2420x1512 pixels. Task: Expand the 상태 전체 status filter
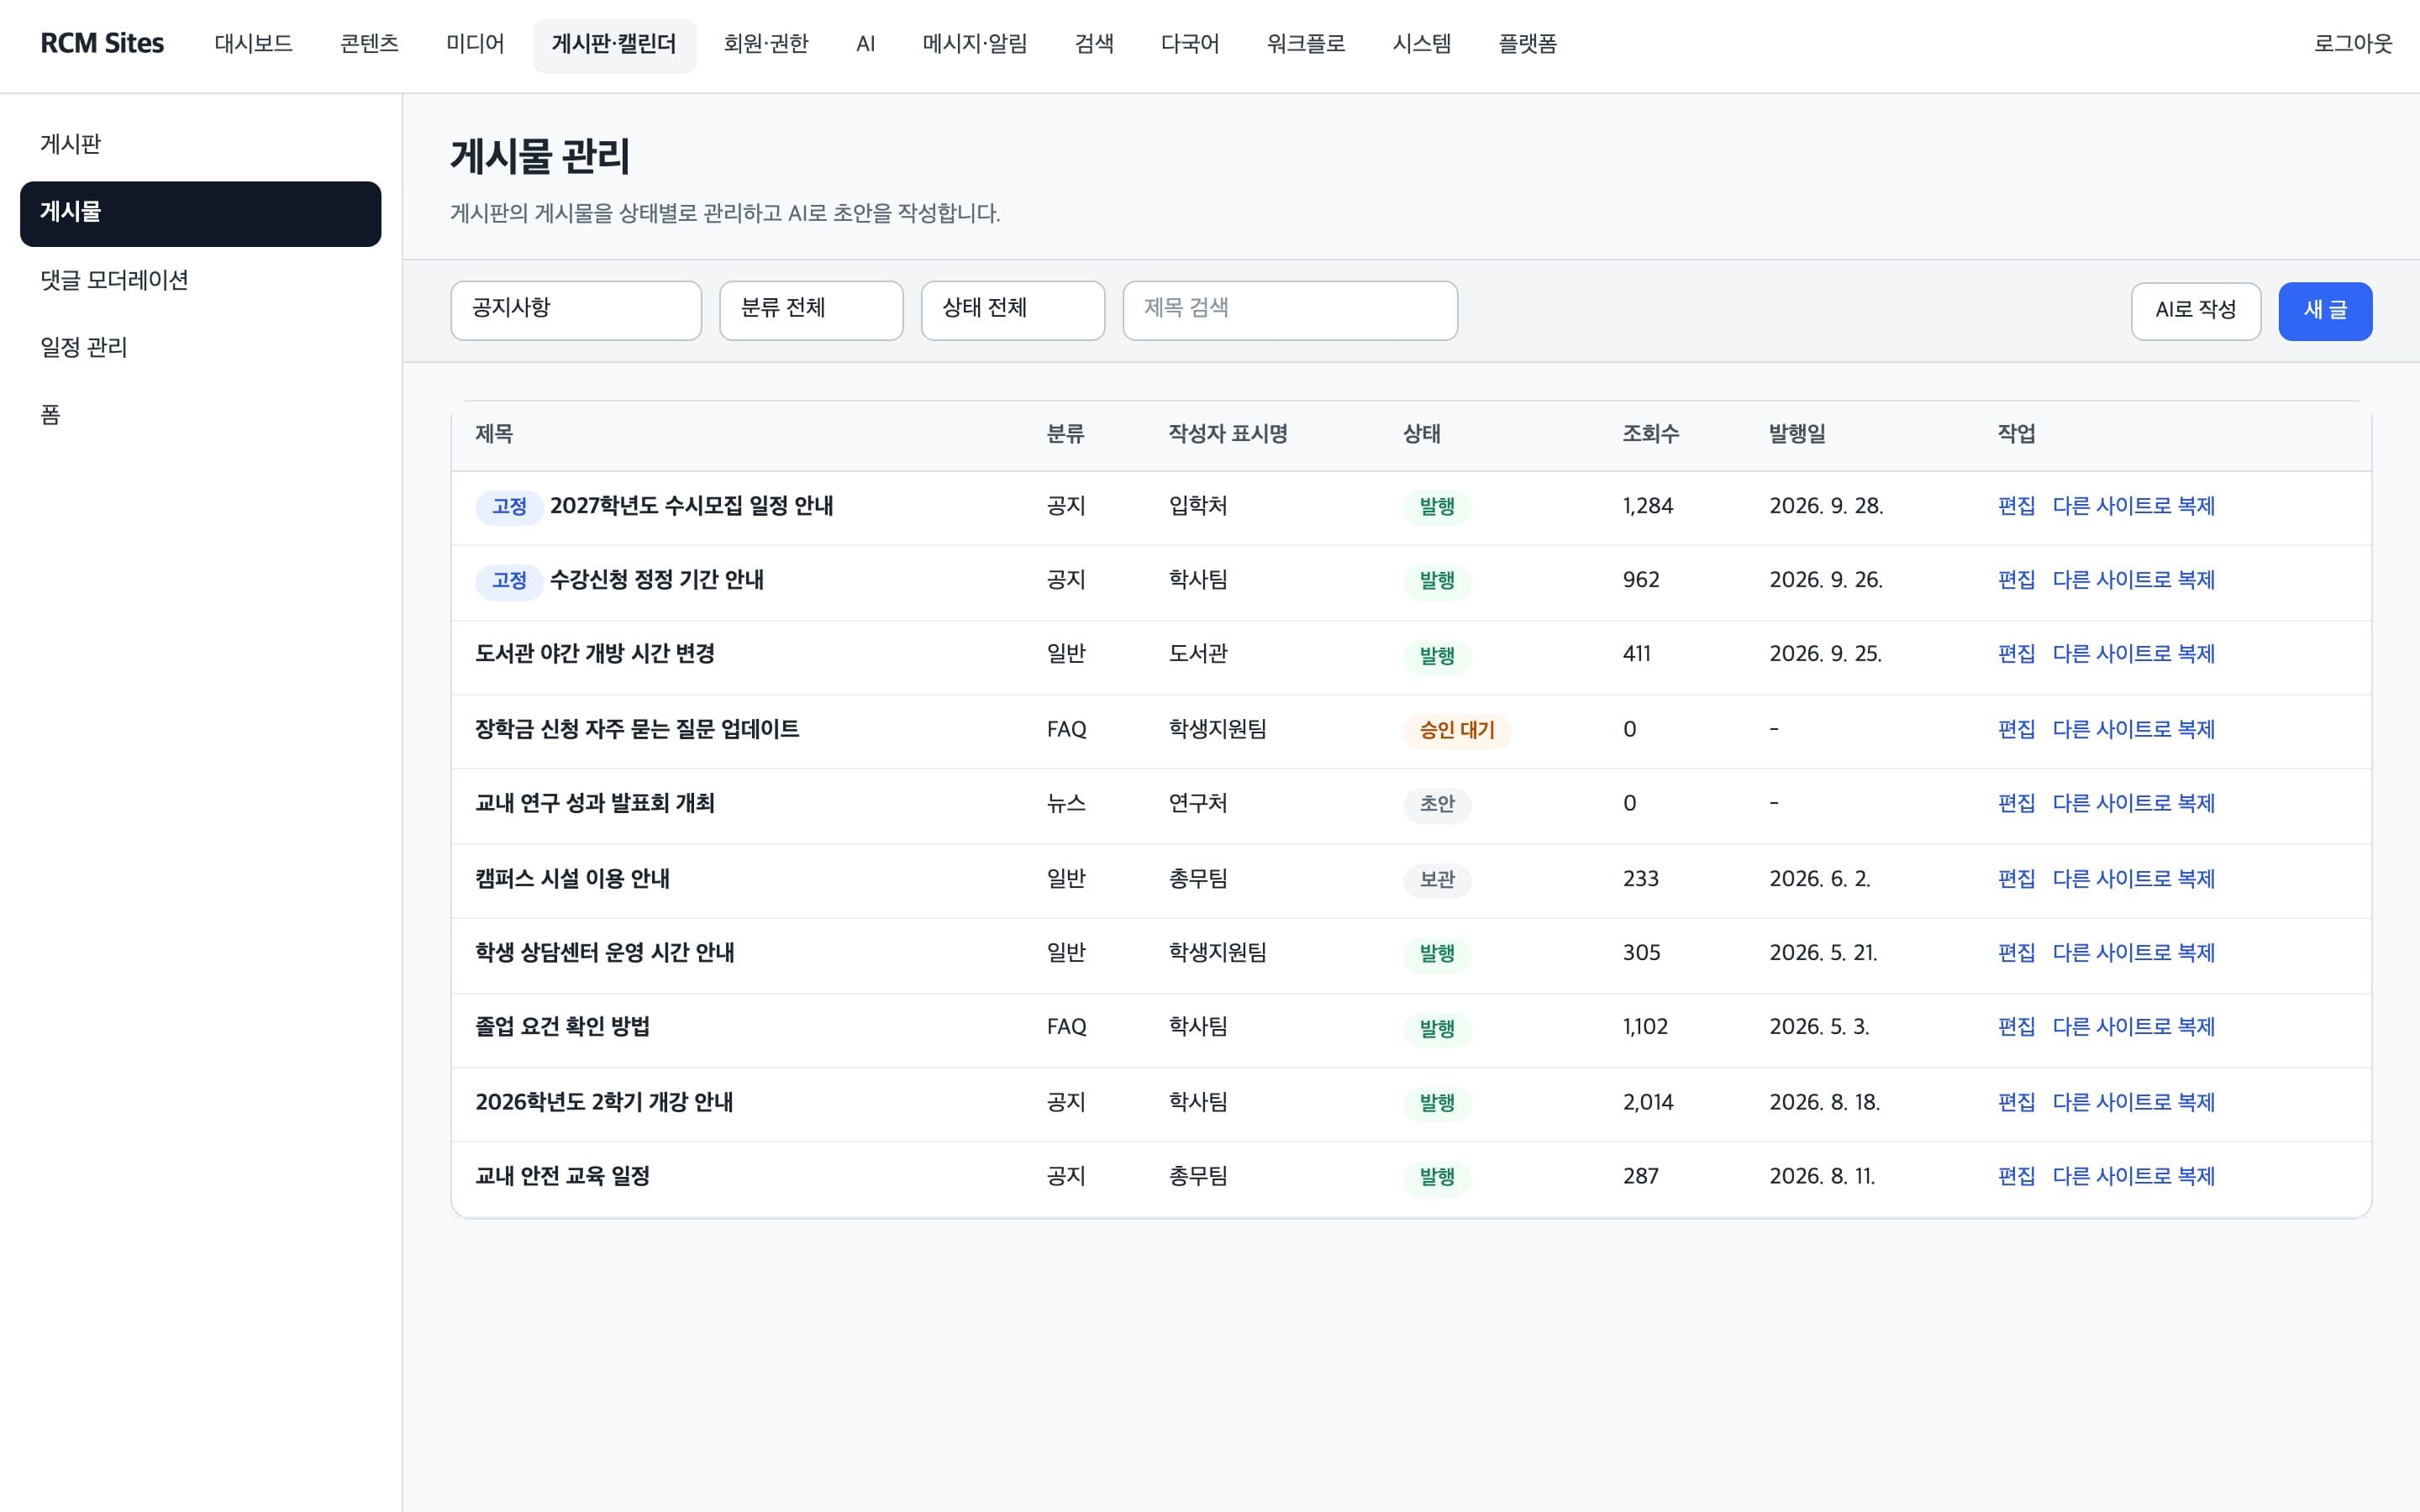(x=1013, y=310)
